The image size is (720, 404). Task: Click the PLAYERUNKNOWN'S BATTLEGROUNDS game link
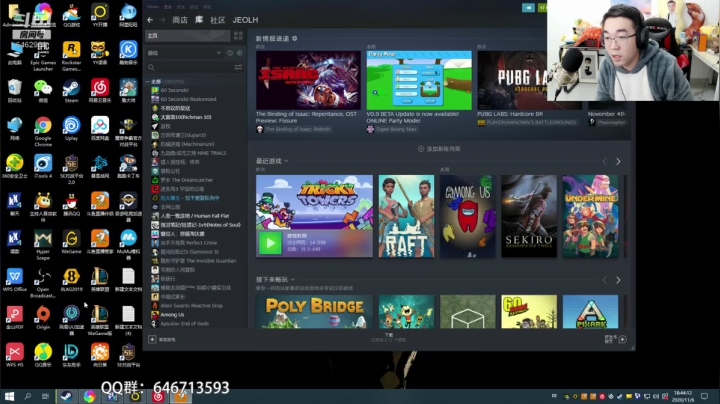pos(531,123)
